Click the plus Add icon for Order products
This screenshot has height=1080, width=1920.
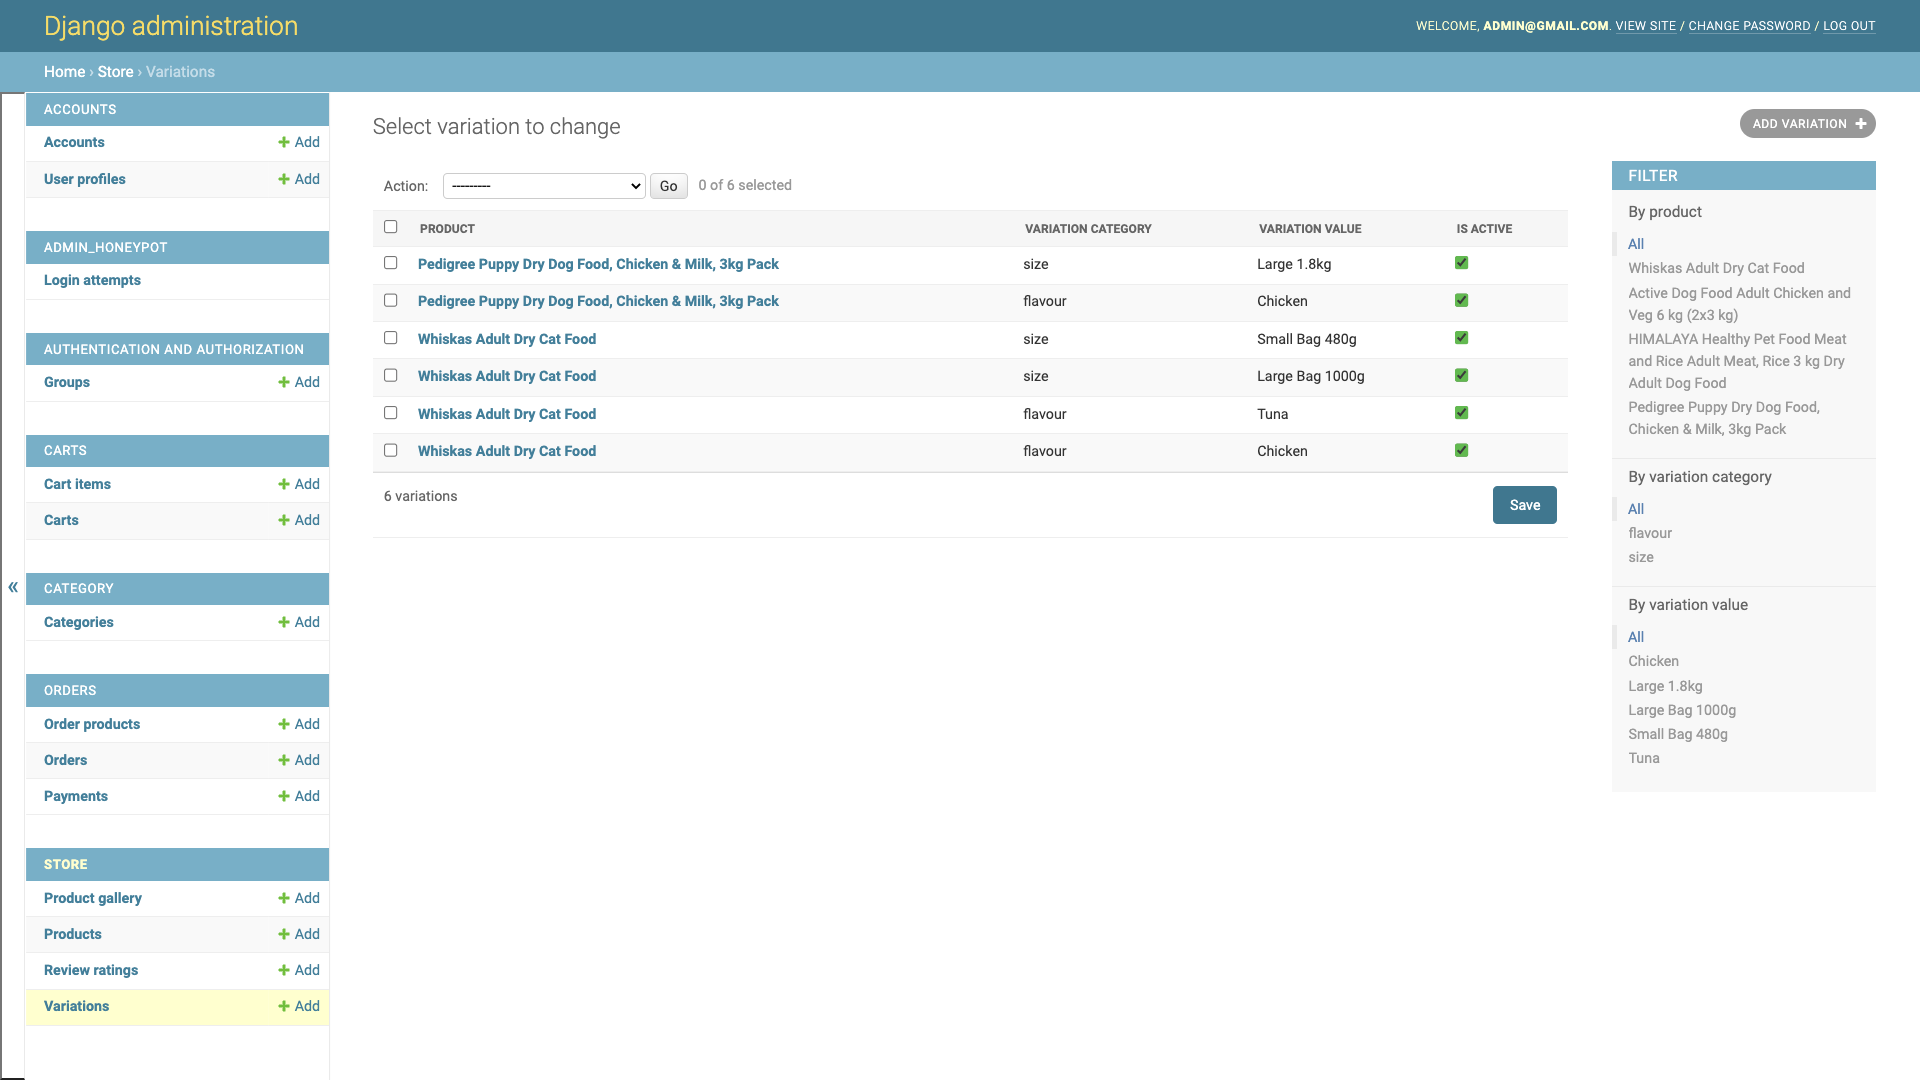(x=299, y=725)
